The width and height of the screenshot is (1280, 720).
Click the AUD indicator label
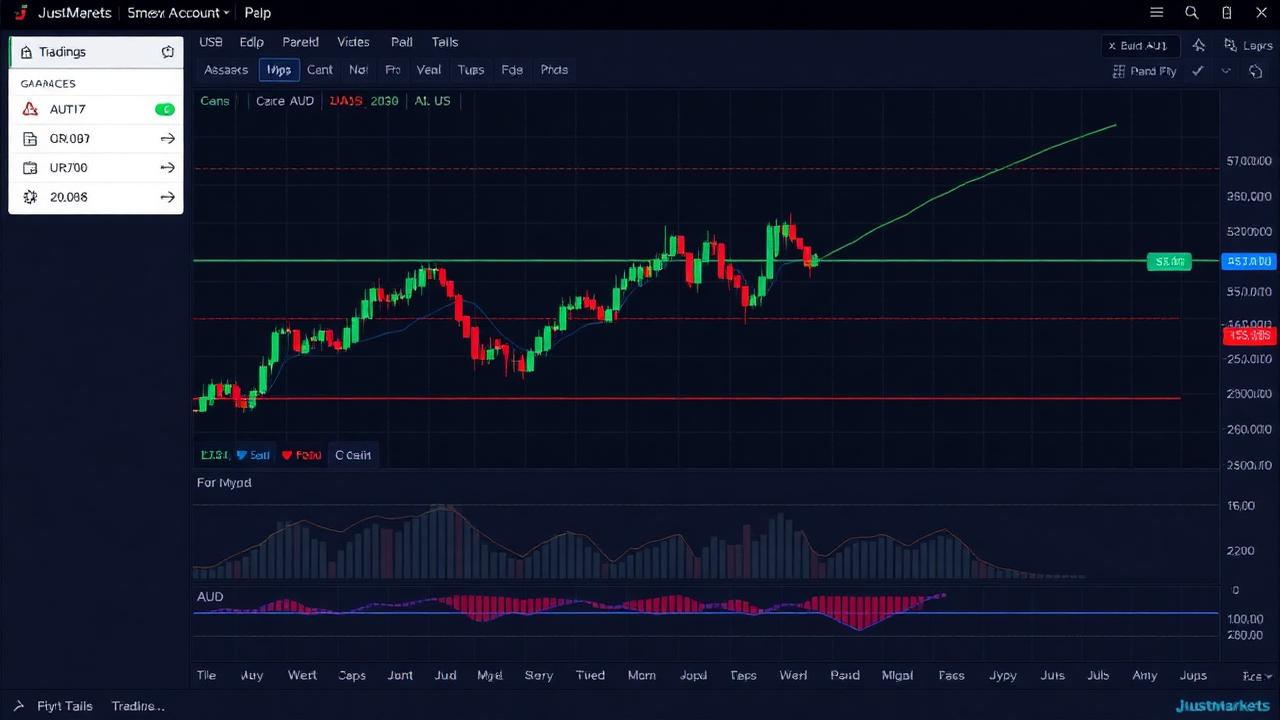click(x=210, y=597)
